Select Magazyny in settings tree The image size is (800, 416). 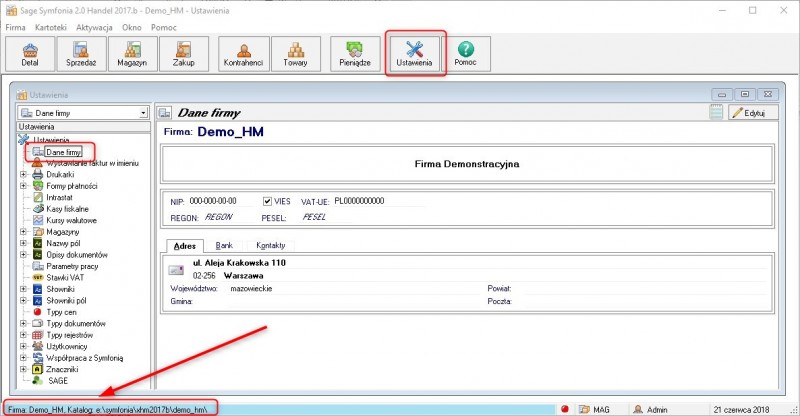click(63, 232)
